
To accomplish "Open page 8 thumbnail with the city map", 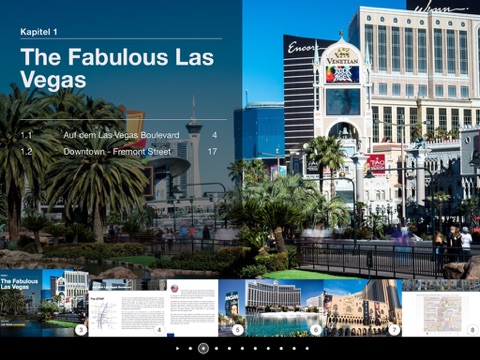I will [441, 308].
